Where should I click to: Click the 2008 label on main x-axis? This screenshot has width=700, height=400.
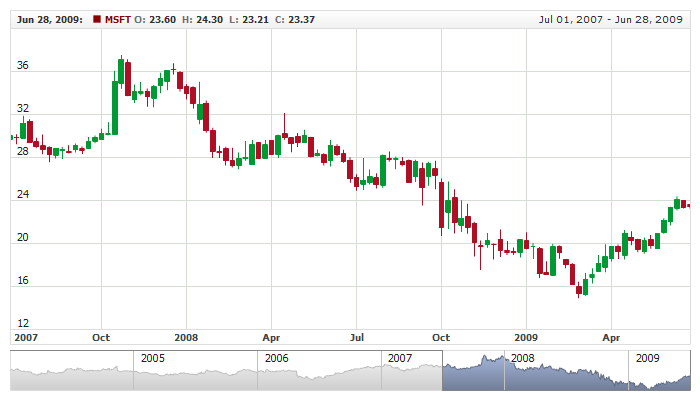click(x=186, y=338)
